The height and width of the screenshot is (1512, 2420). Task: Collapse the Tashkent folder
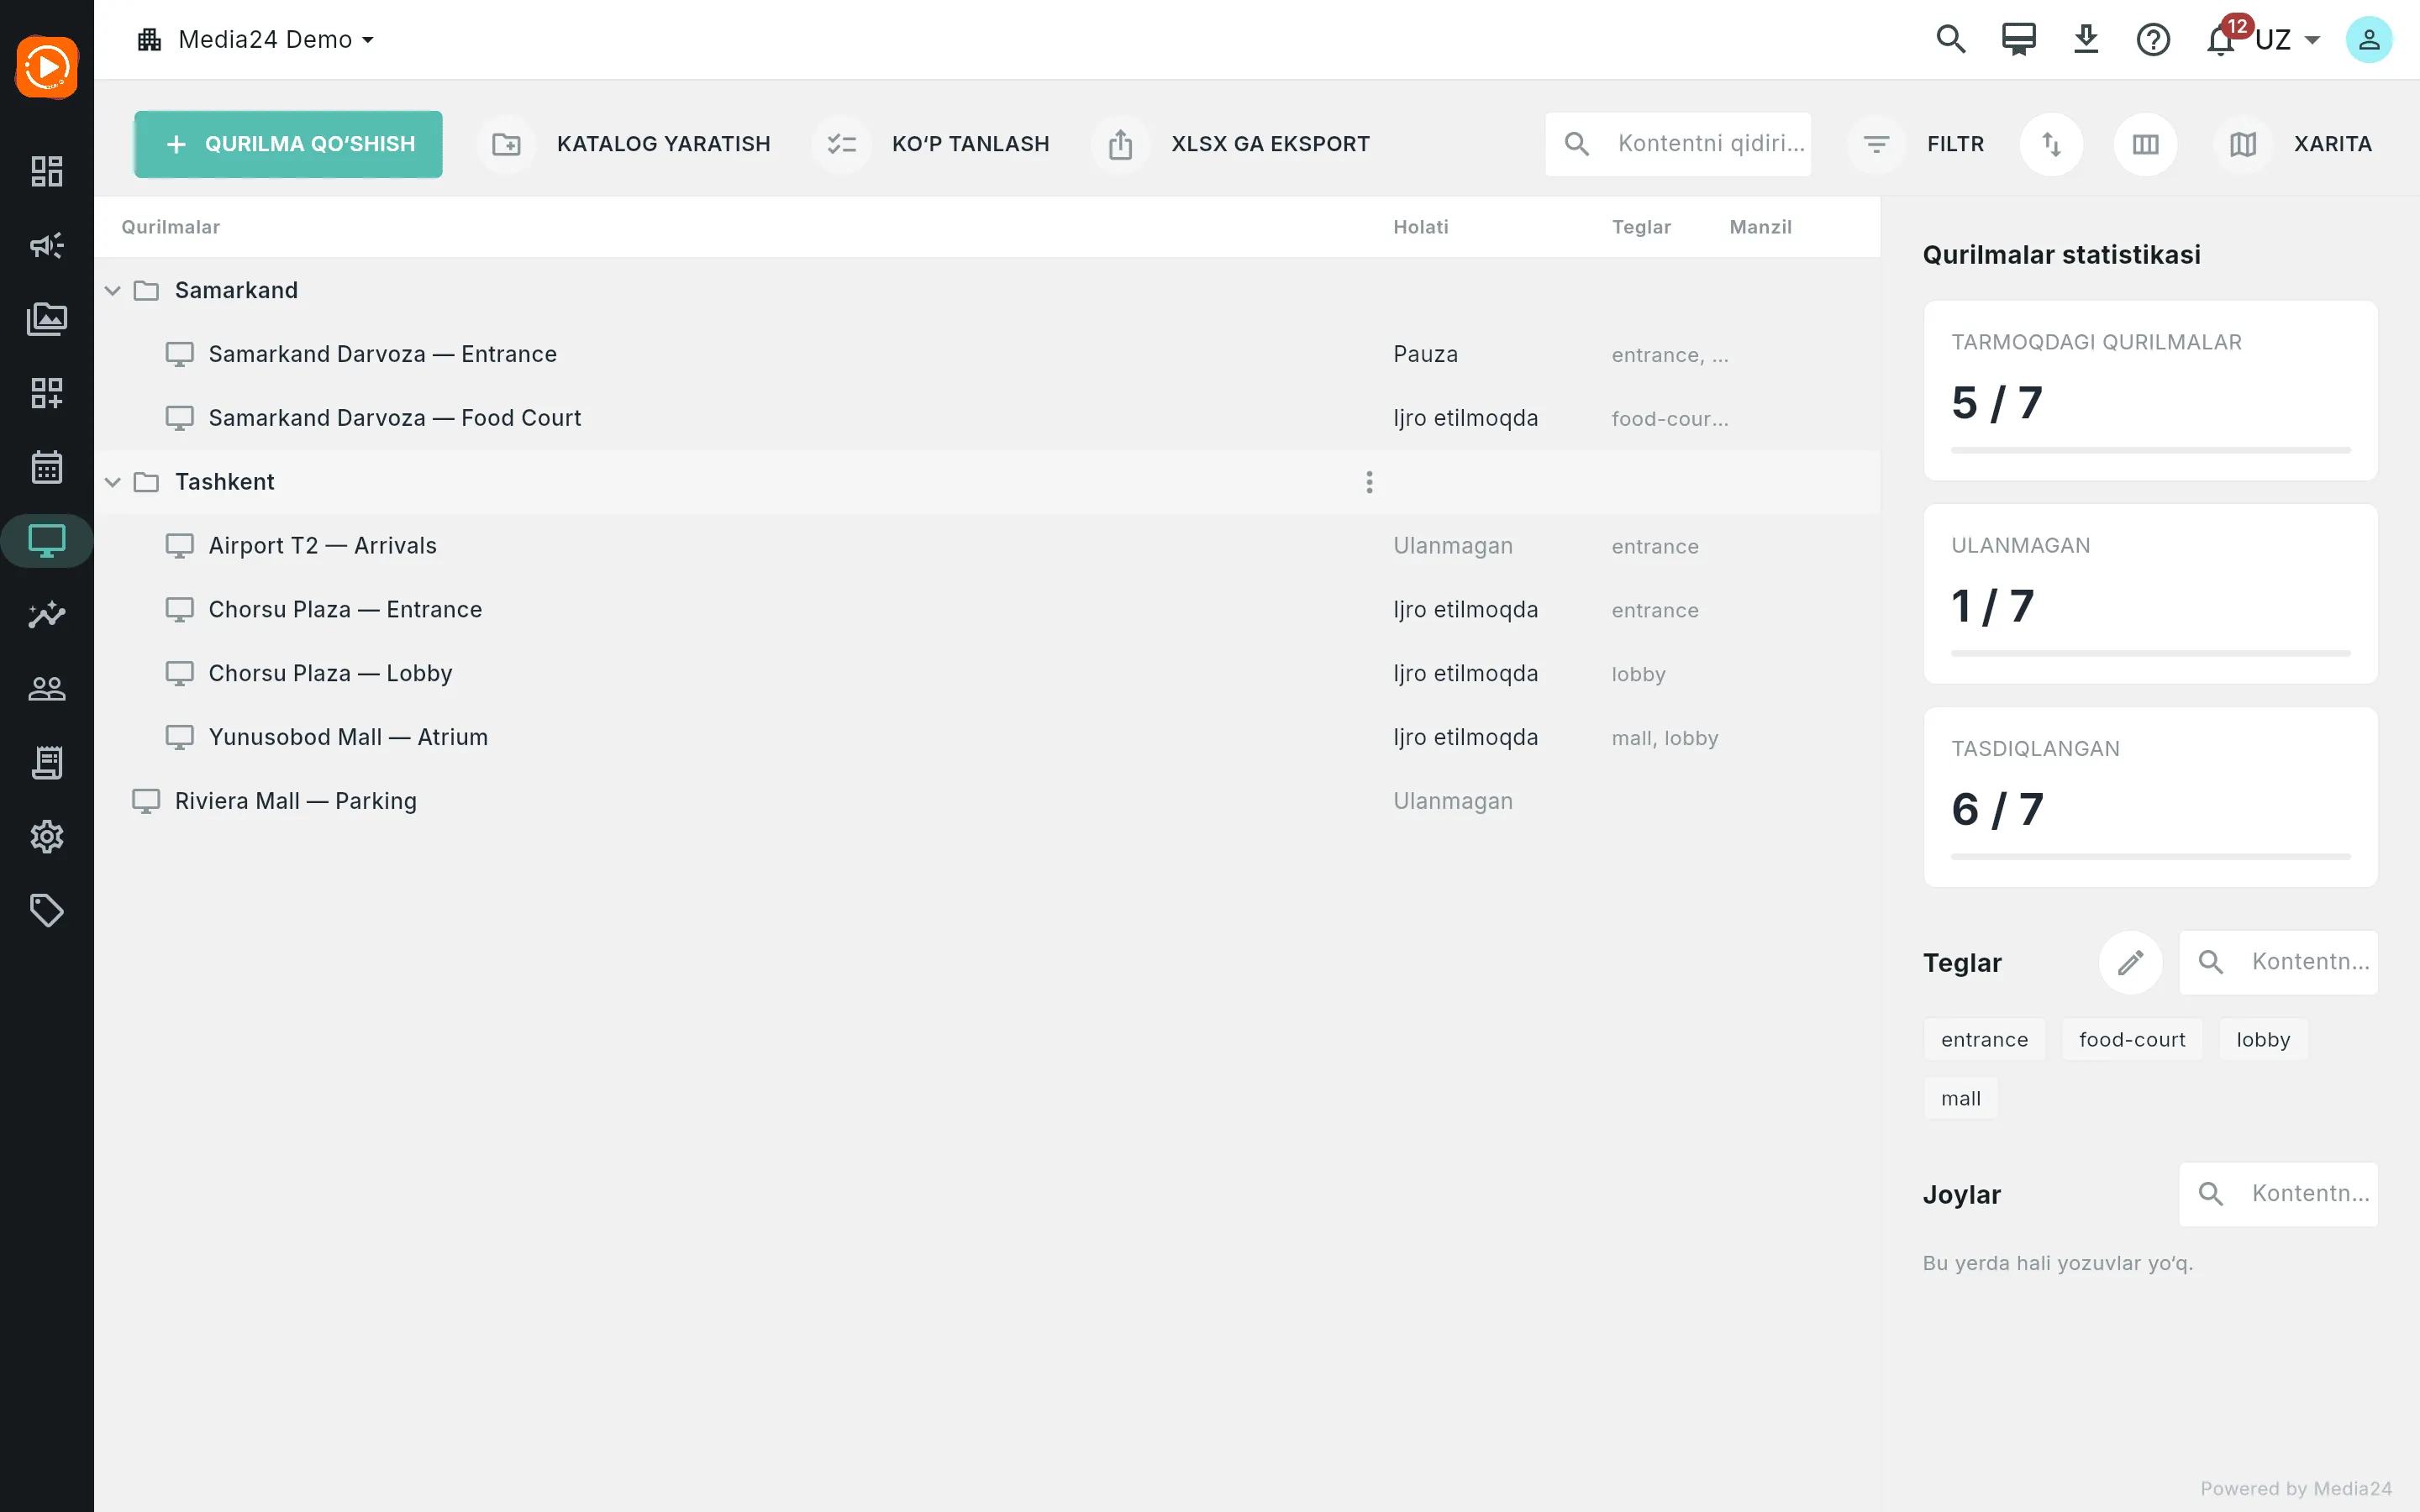point(113,482)
